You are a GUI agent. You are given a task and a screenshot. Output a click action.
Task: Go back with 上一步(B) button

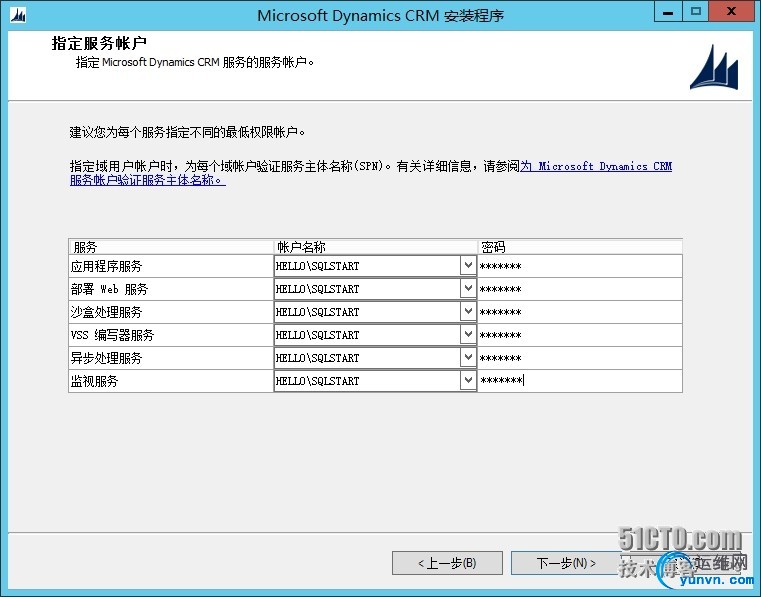pos(447,563)
